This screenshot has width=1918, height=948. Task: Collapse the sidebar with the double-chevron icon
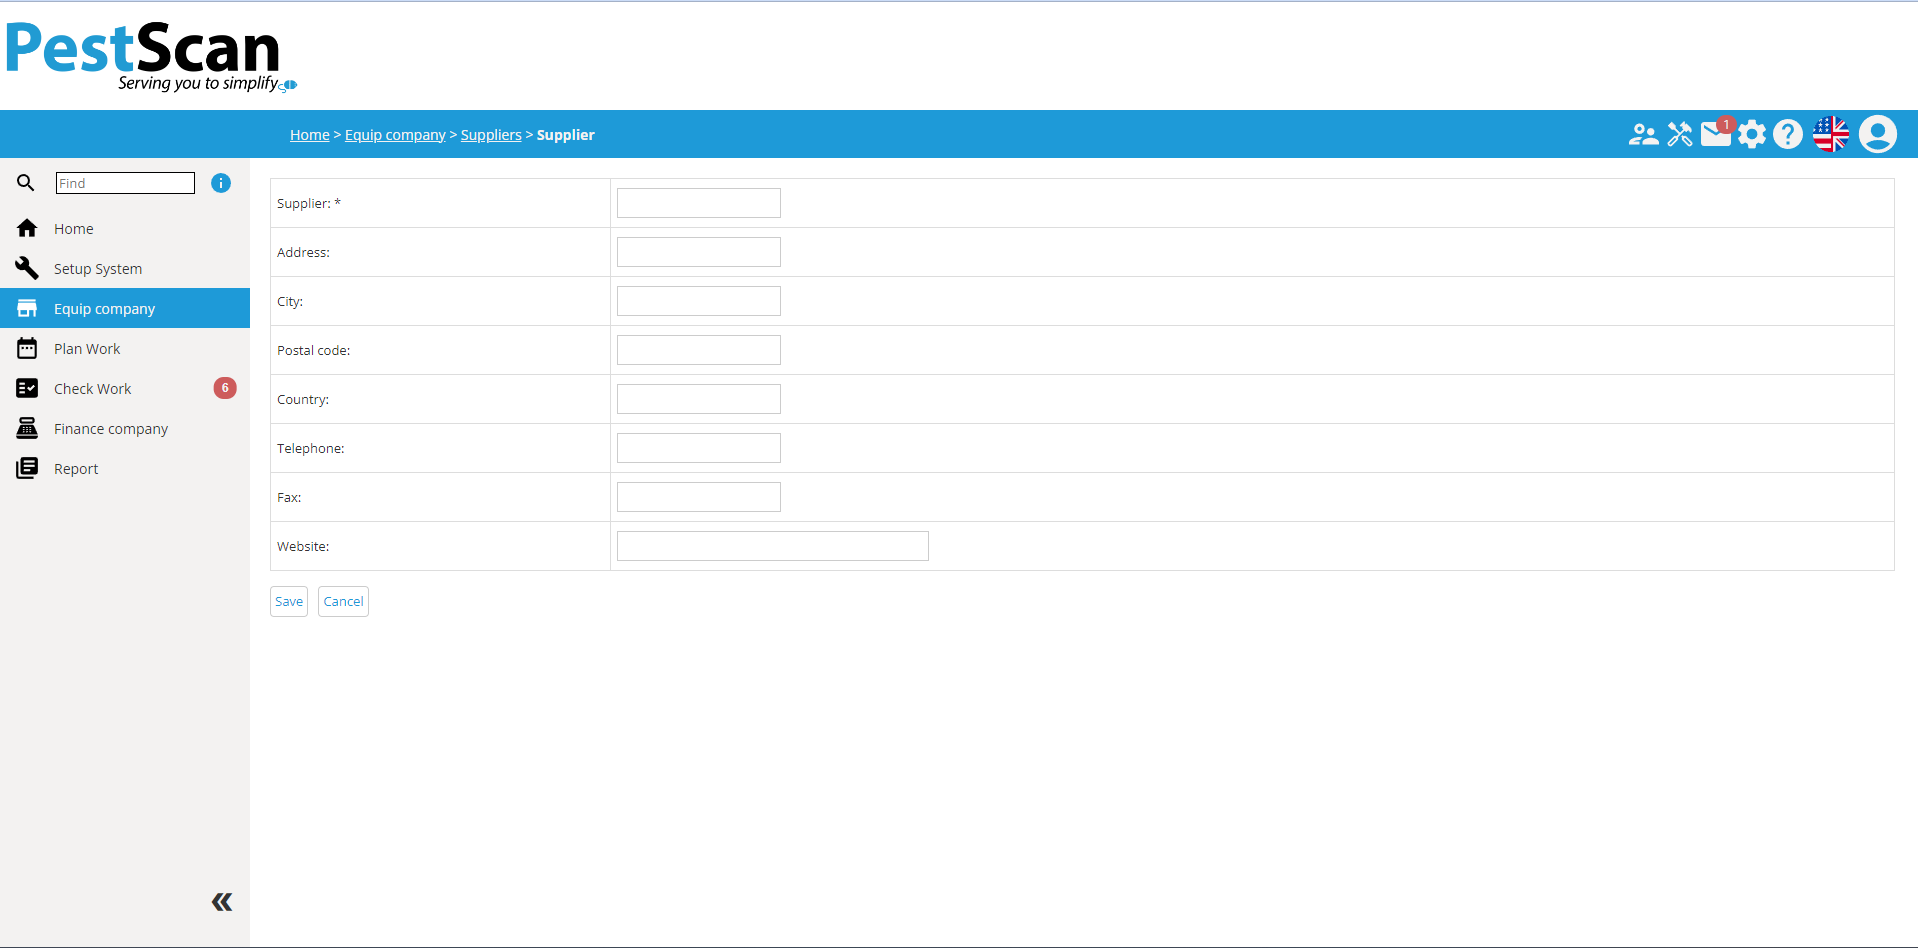(x=222, y=902)
